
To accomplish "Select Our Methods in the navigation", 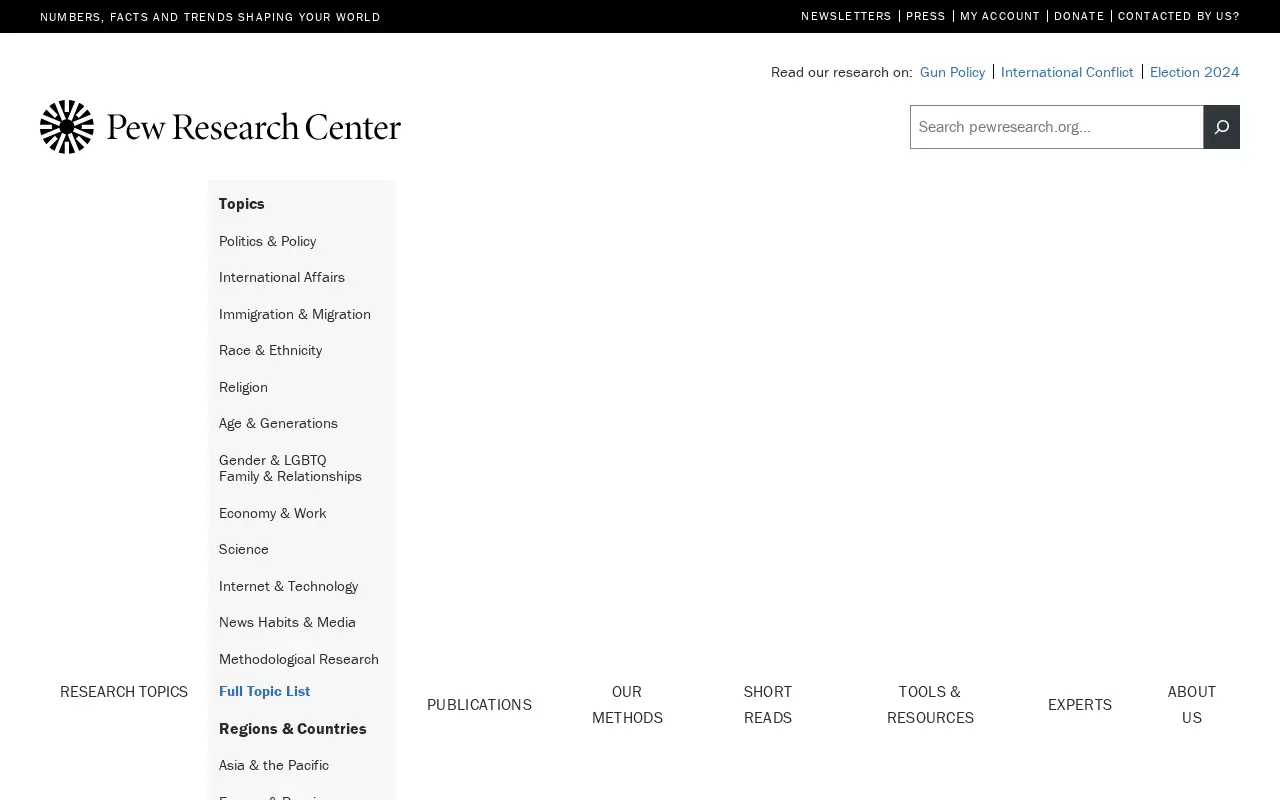I will (627, 705).
